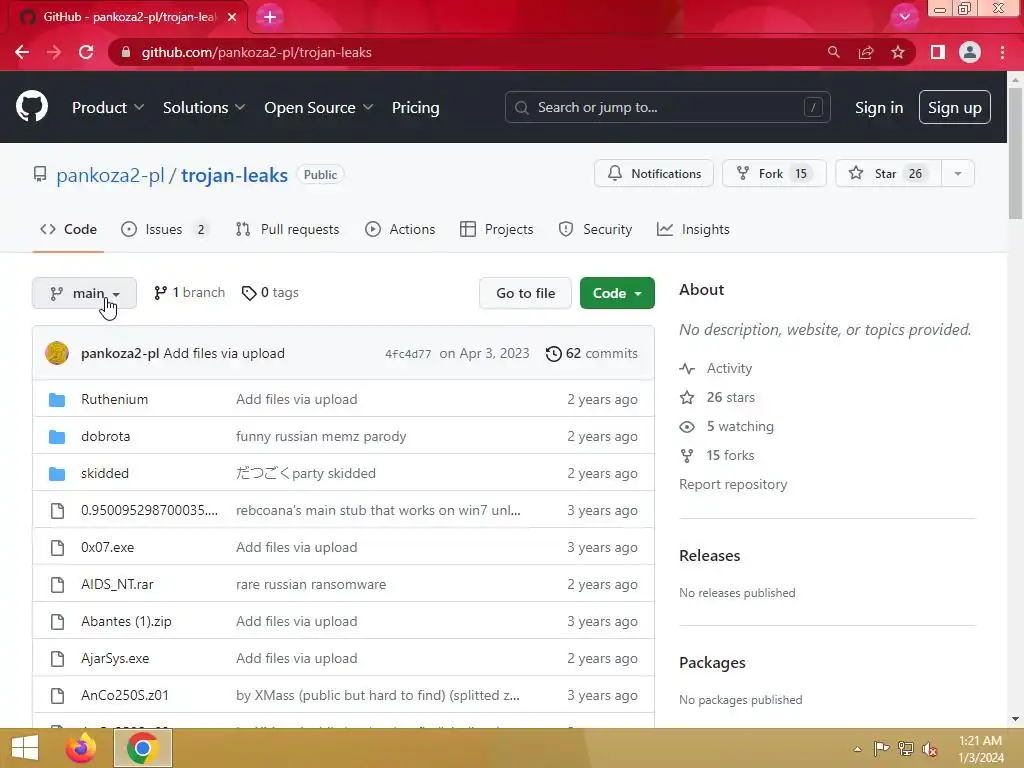
Task: Expand the Product menu
Action: pos(108,108)
